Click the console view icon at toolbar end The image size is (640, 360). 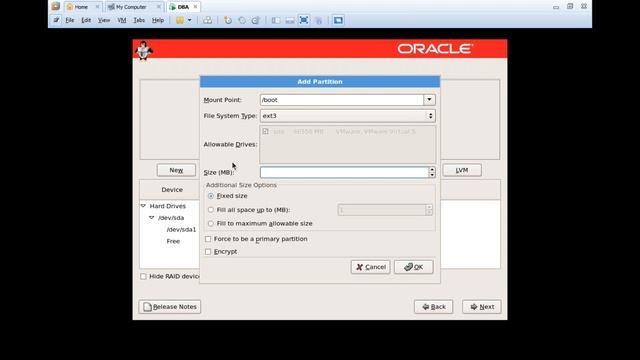[x=338, y=20]
